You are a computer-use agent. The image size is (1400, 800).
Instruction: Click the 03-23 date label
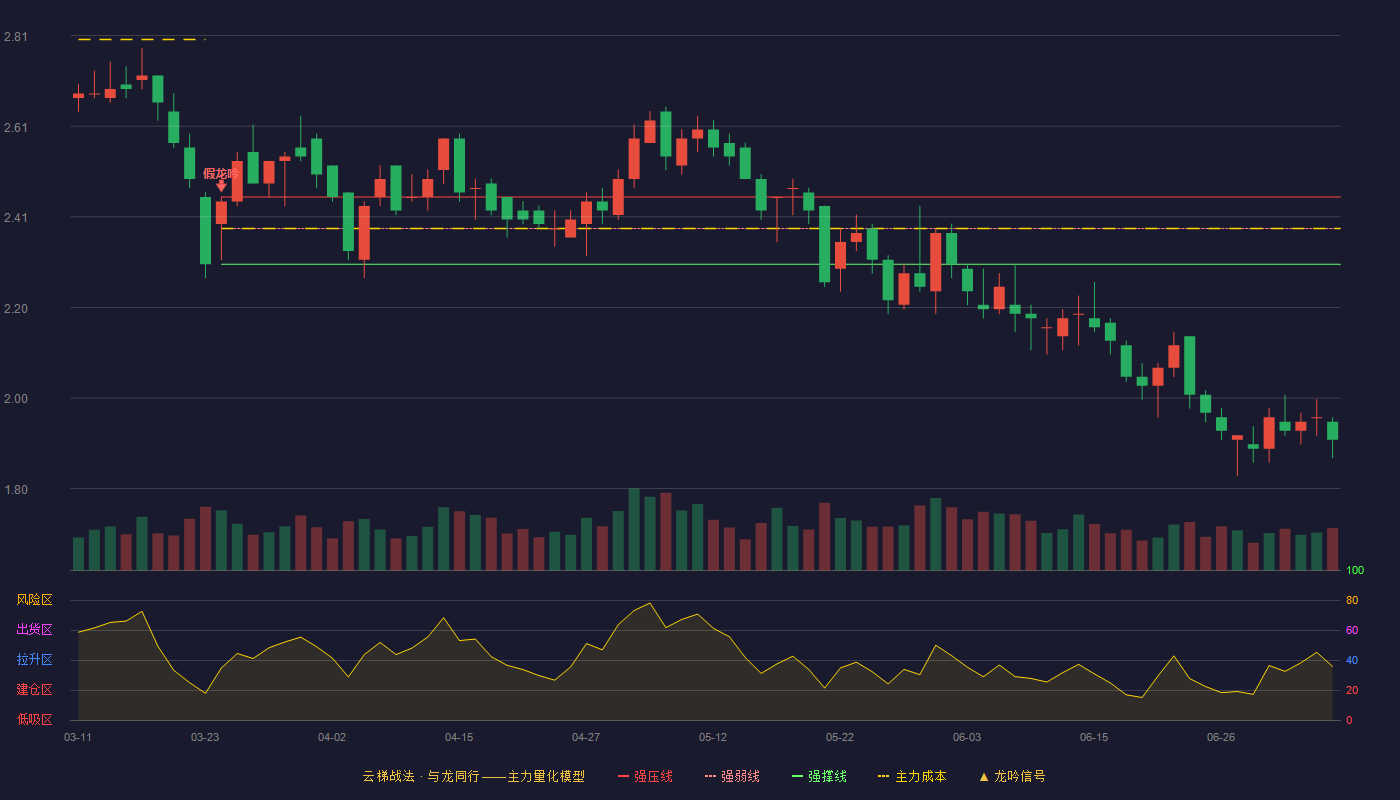point(205,737)
